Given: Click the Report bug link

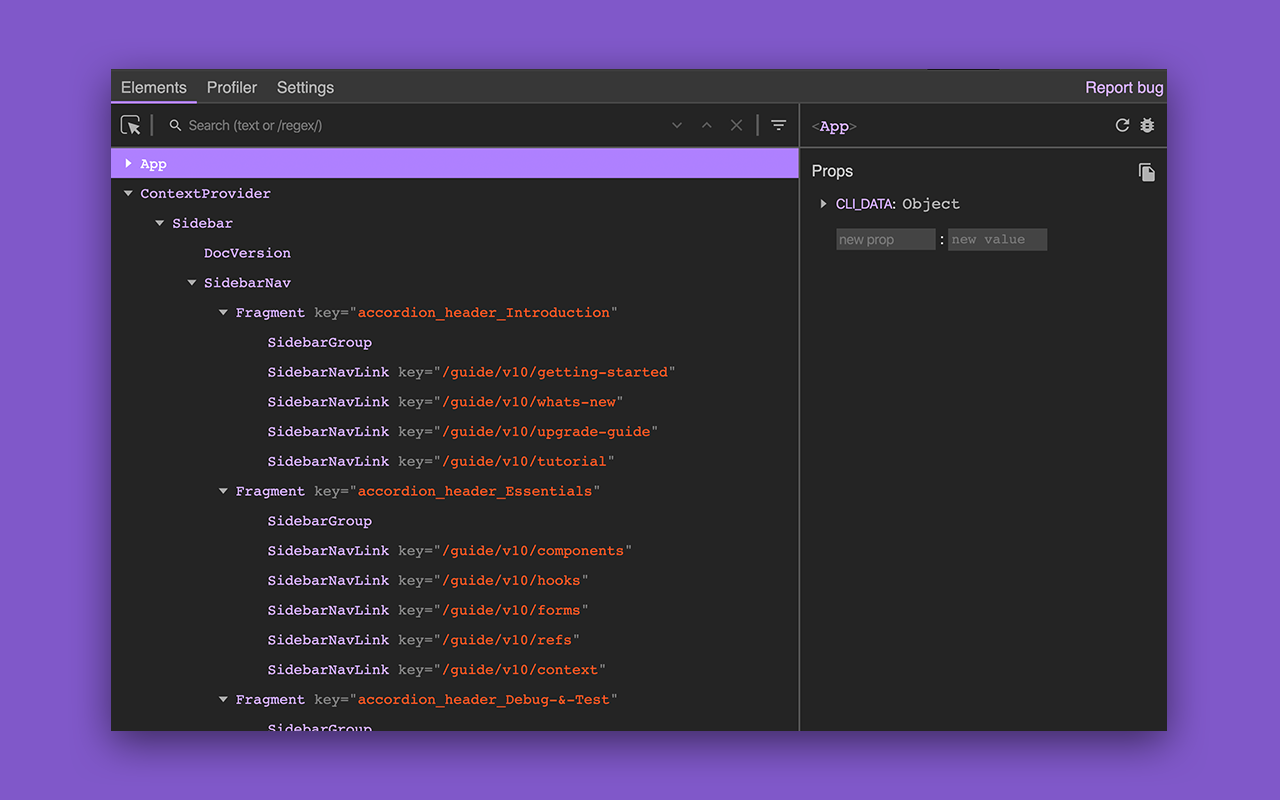Looking at the screenshot, I should (1124, 87).
